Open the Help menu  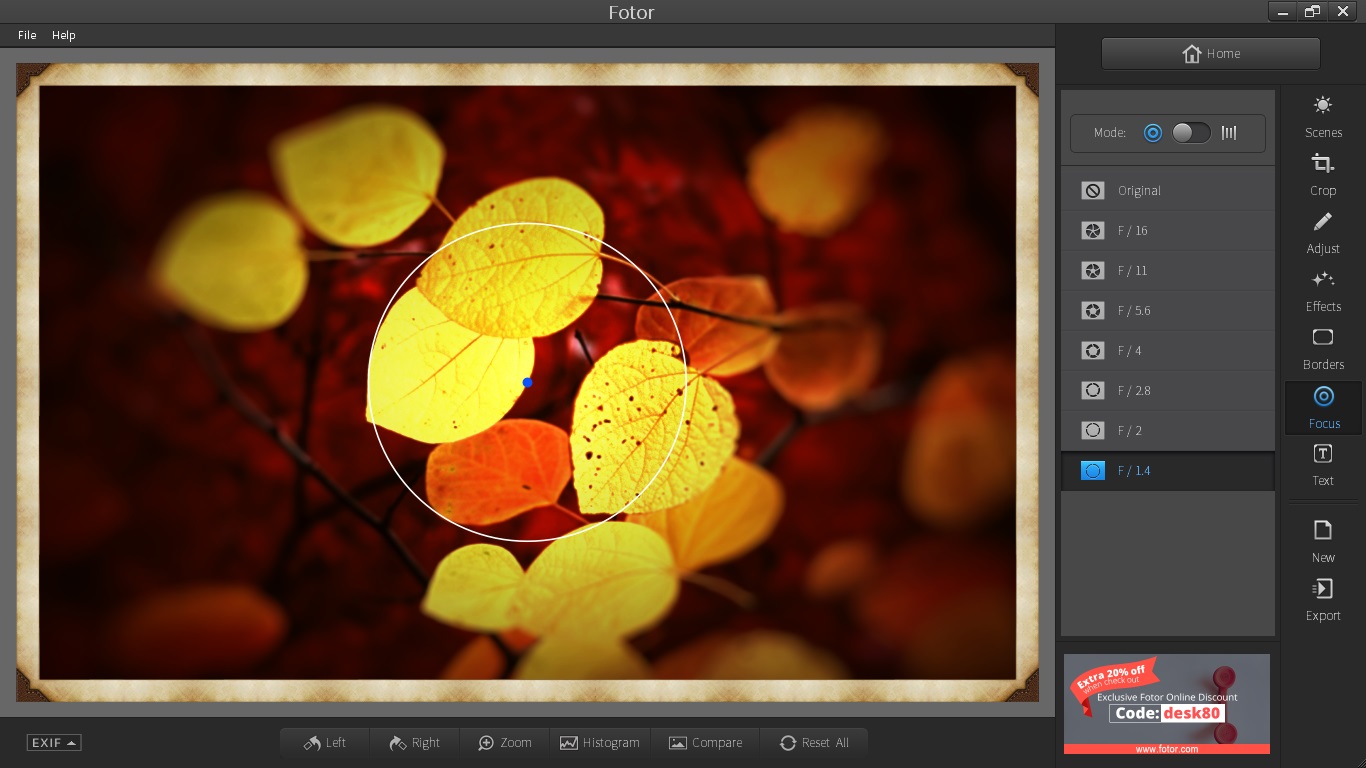64,35
